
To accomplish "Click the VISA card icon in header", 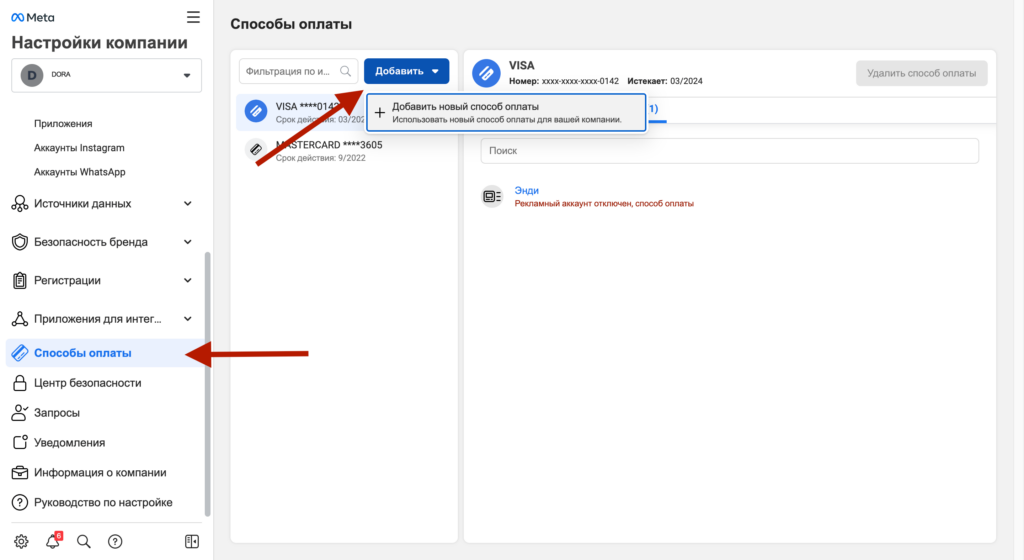I will coord(486,73).
